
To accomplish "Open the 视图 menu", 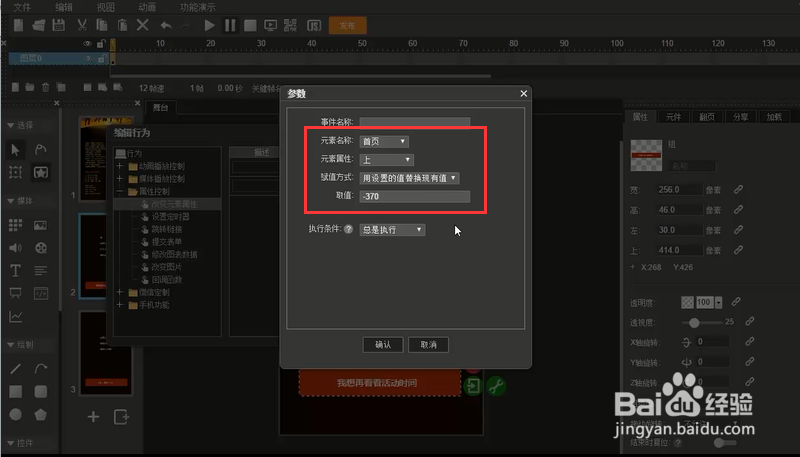I will click(106, 7).
